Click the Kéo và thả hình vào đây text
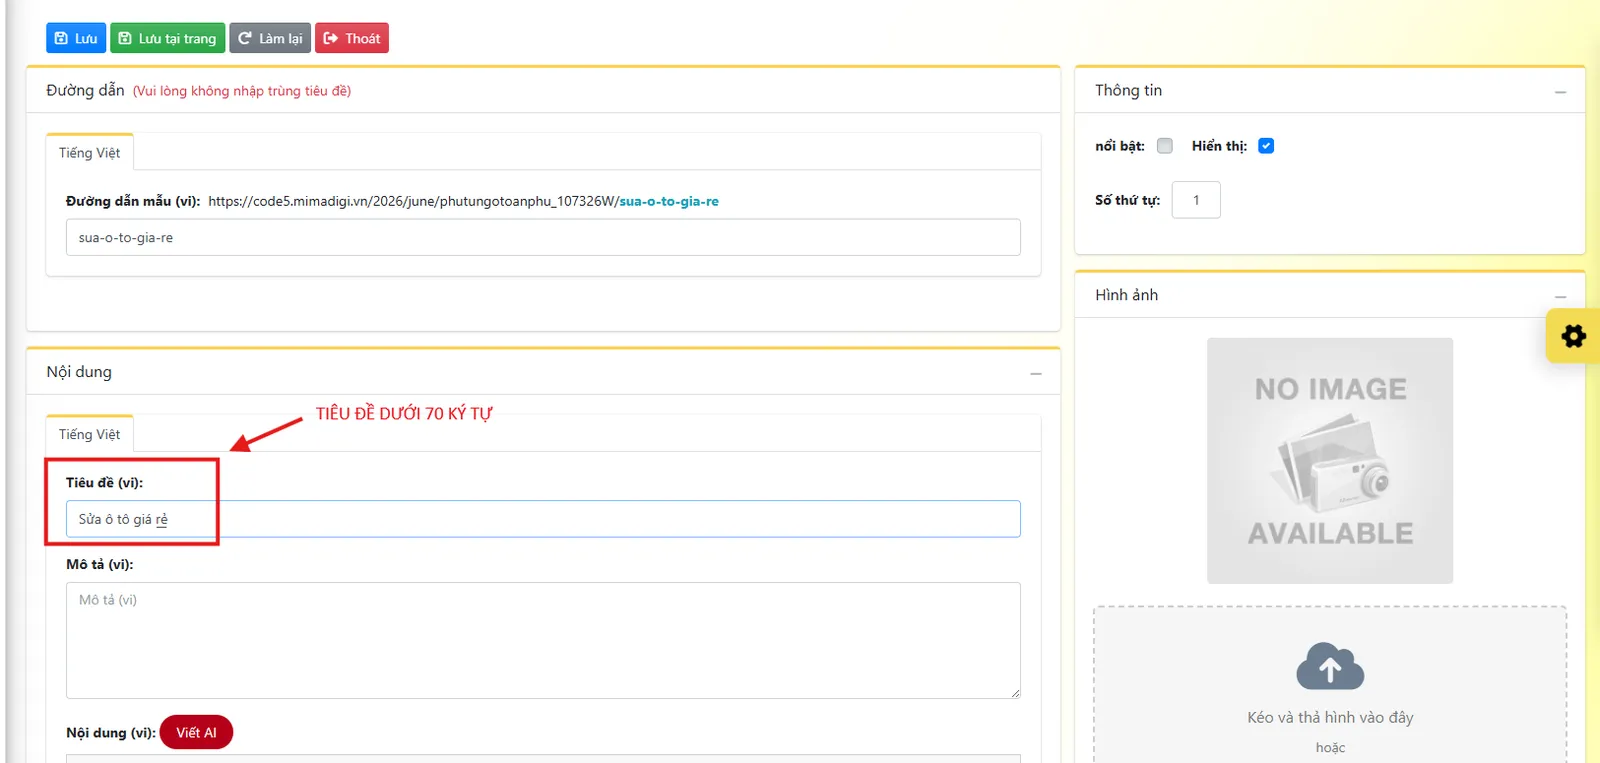 pos(1330,717)
